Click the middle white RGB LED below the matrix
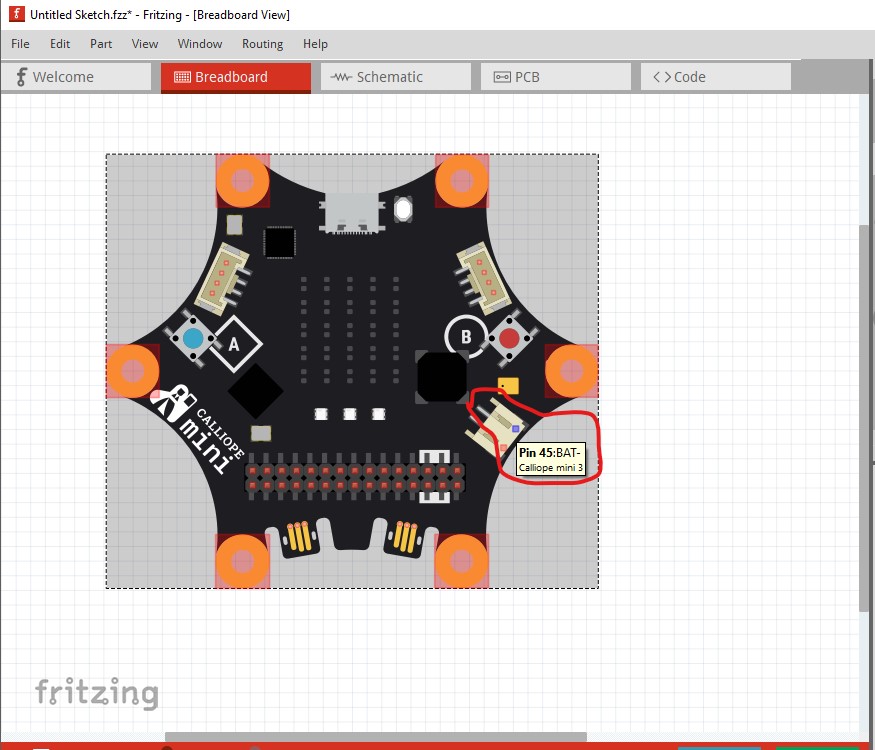875x750 pixels. [x=350, y=414]
